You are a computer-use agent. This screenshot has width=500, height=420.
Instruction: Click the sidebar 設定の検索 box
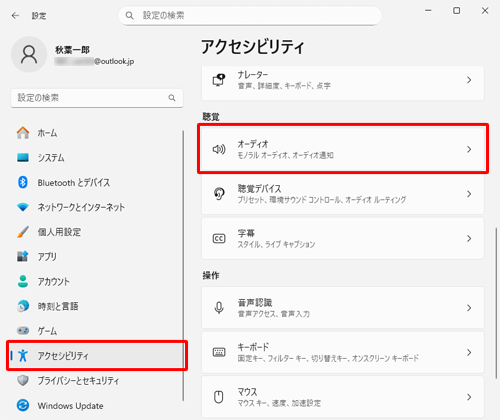tap(97, 98)
